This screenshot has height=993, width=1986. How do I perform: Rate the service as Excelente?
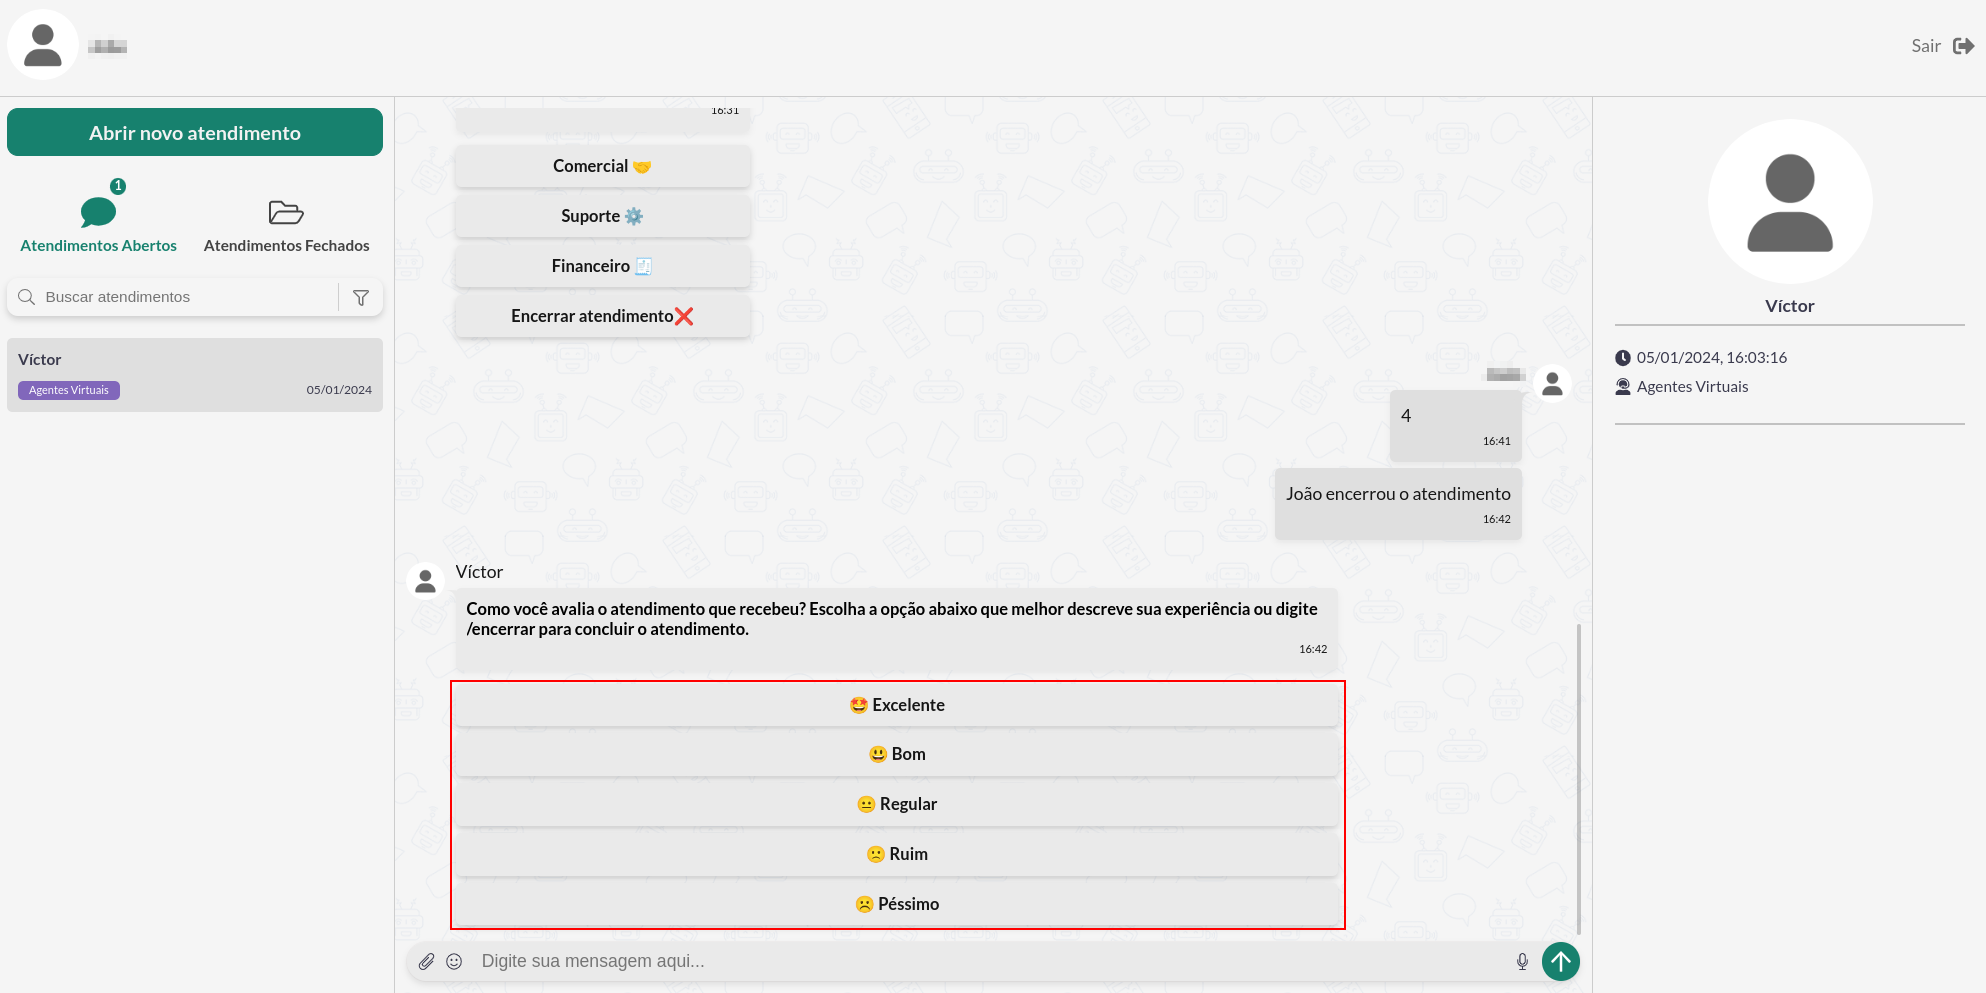click(x=897, y=705)
